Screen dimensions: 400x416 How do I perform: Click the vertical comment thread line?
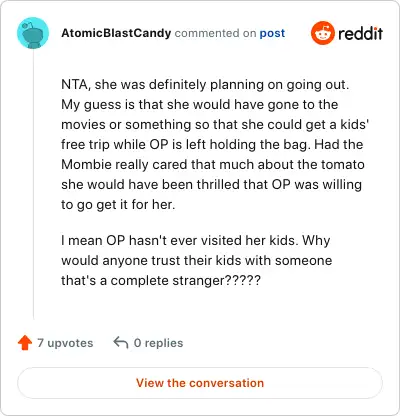[33, 184]
